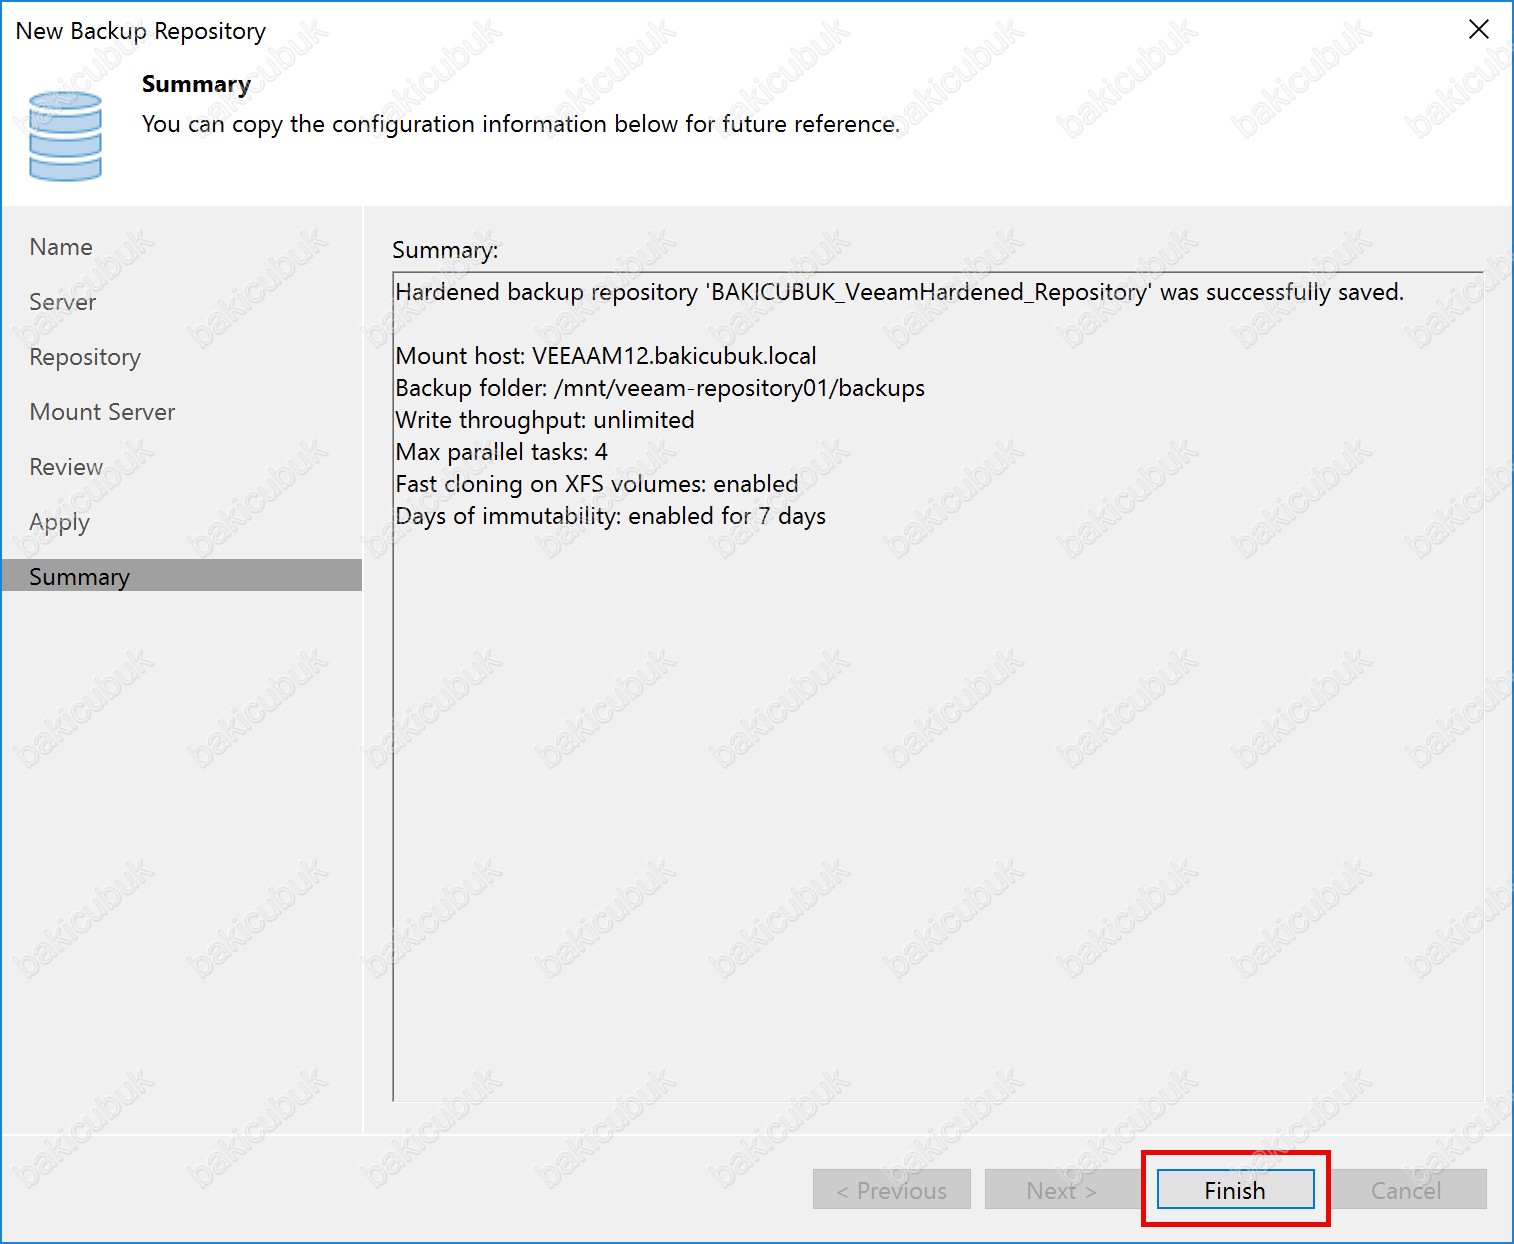The image size is (1514, 1244).
Task: Select the Name wizard step
Action: pyautogui.click(x=61, y=247)
